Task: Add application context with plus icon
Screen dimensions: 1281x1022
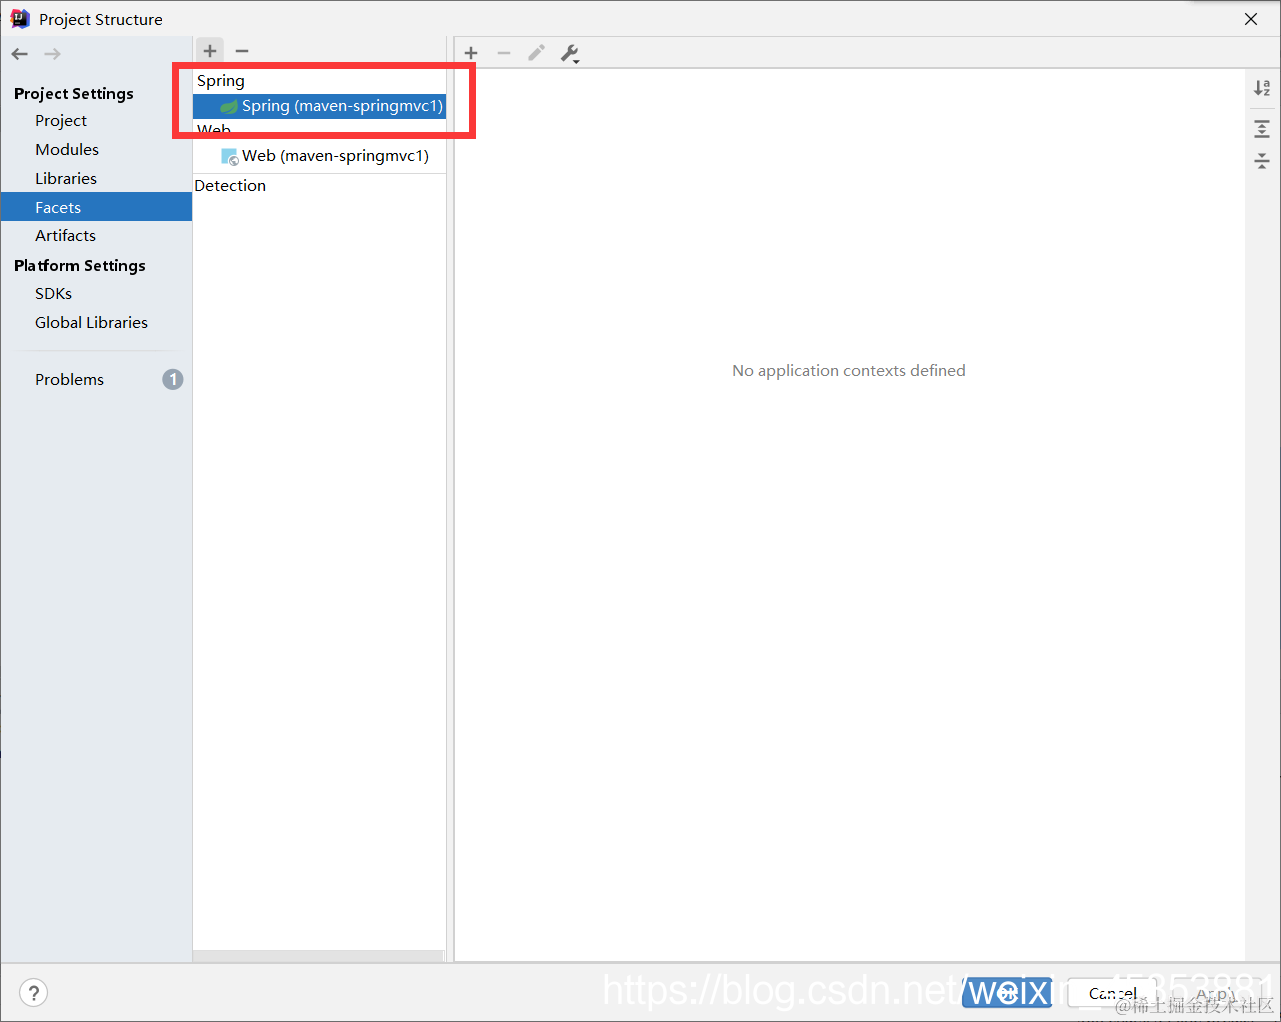Action: point(471,53)
